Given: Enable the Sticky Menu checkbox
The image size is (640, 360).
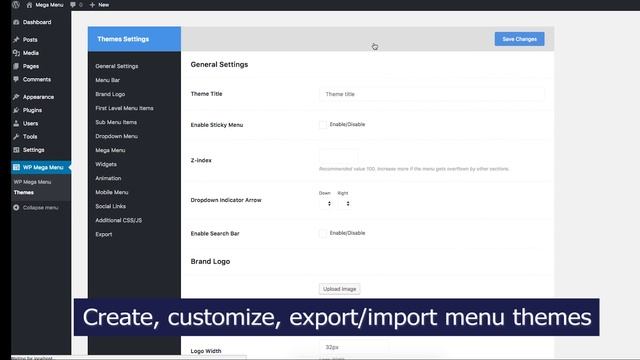Looking at the screenshot, I should 323,124.
